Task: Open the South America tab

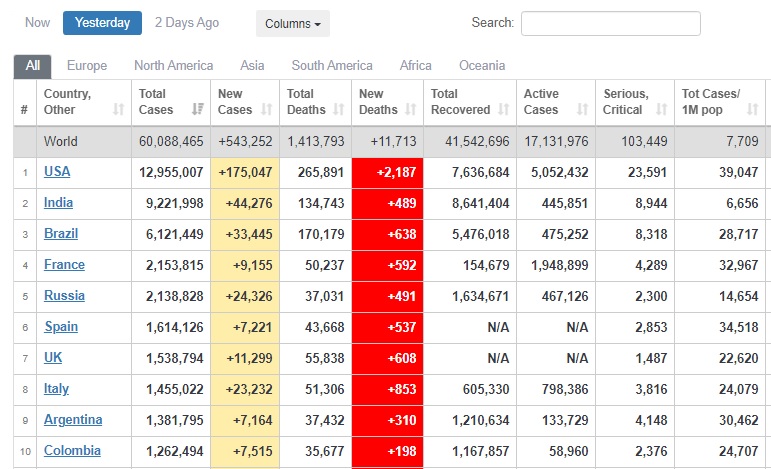Action: (x=332, y=66)
